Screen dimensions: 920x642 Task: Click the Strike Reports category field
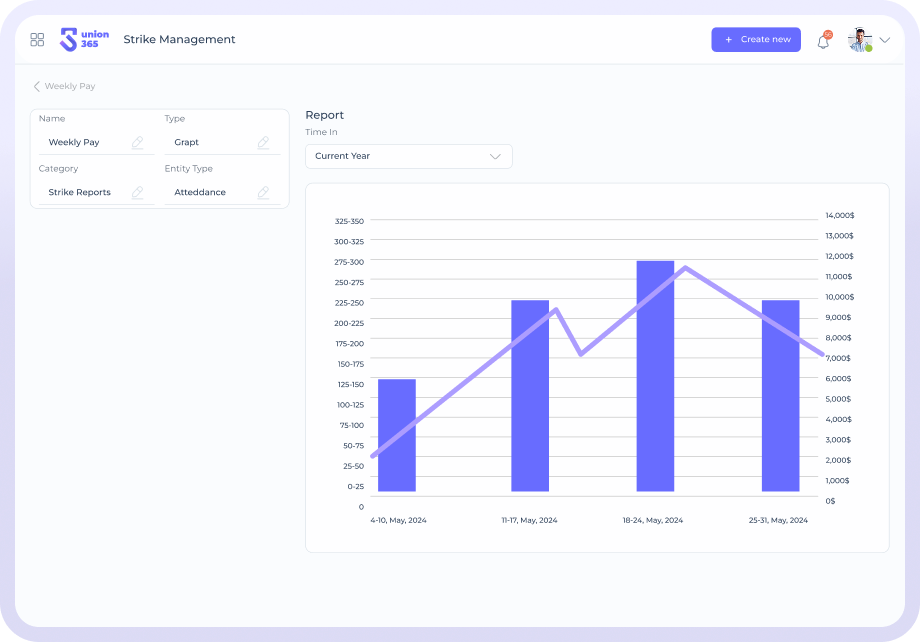(80, 192)
